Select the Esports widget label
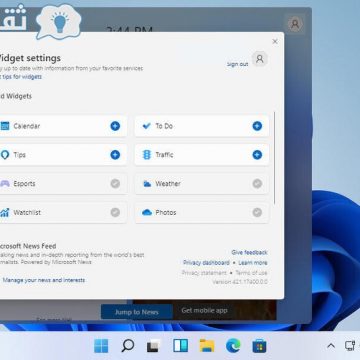Image resolution: width=360 pixels, height=360 pixels. 24,184
